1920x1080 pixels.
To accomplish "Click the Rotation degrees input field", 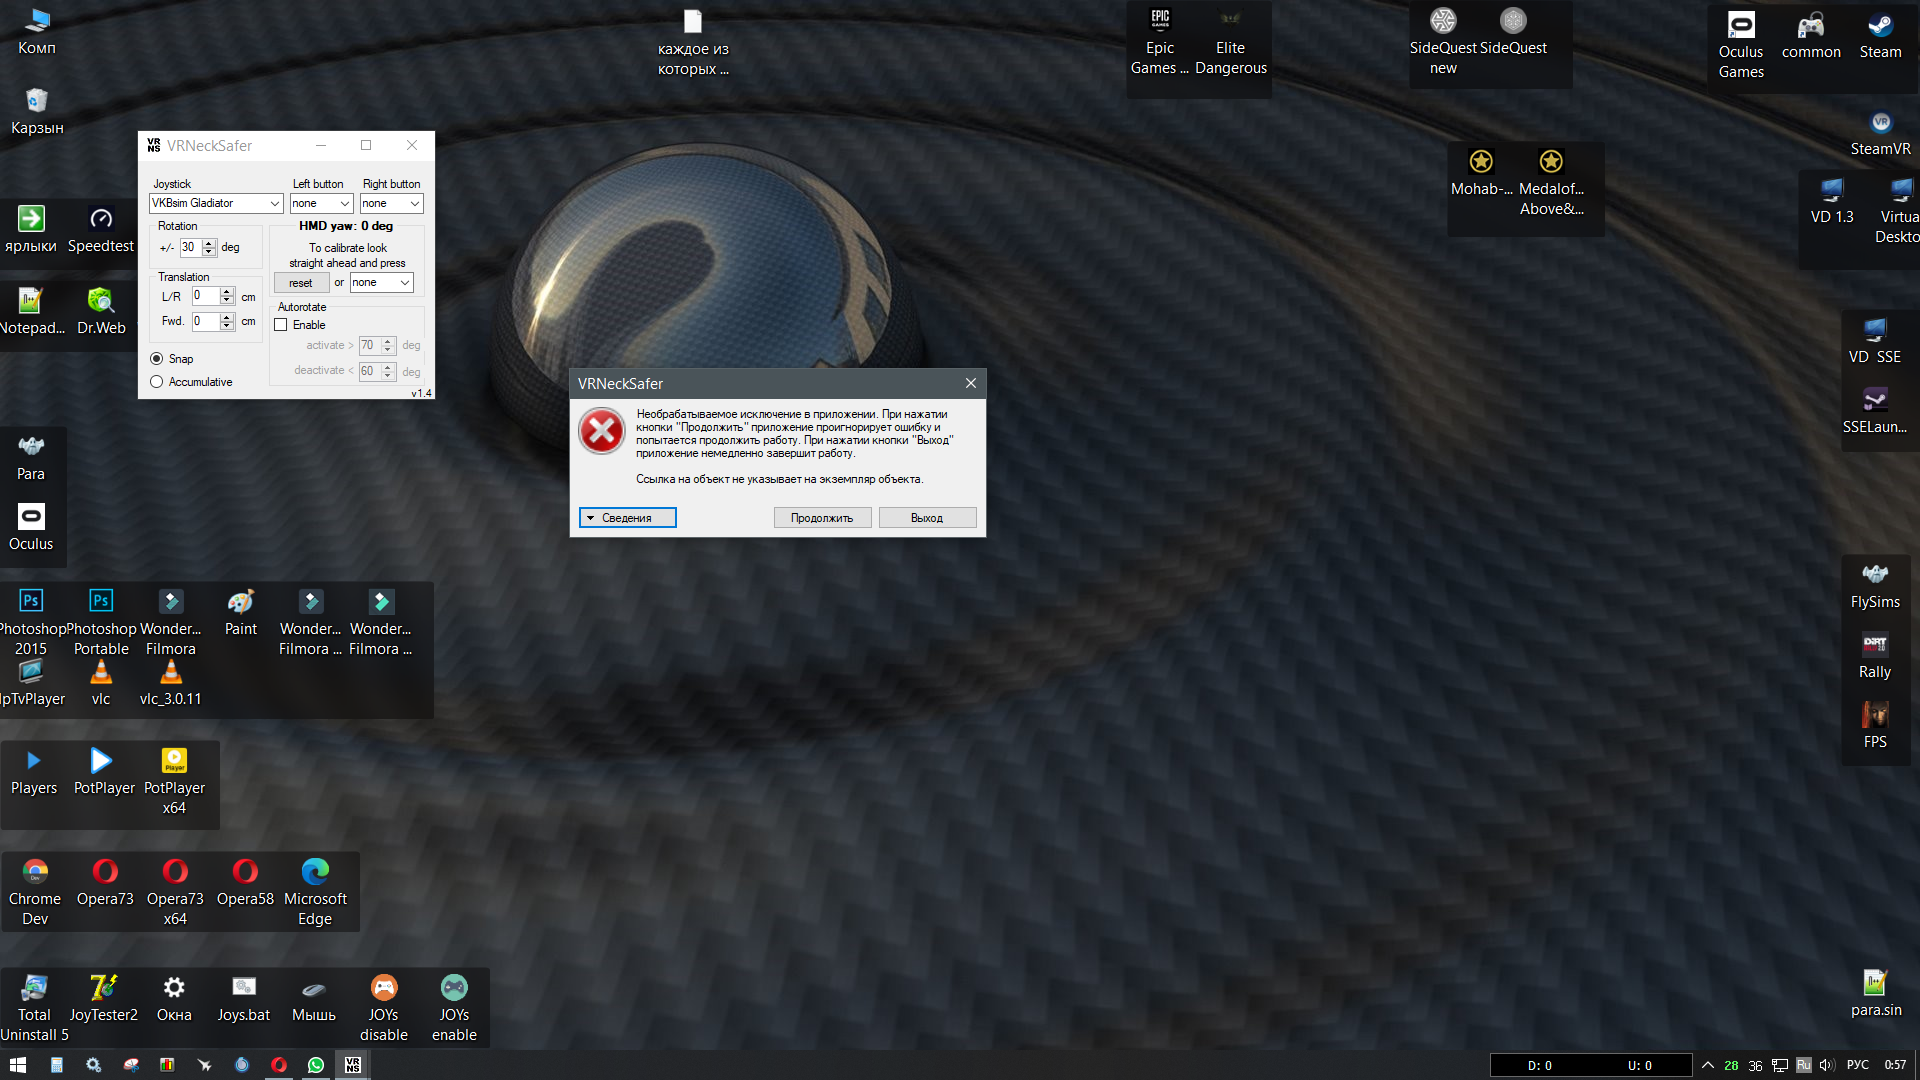I will [x=190, y=247].
